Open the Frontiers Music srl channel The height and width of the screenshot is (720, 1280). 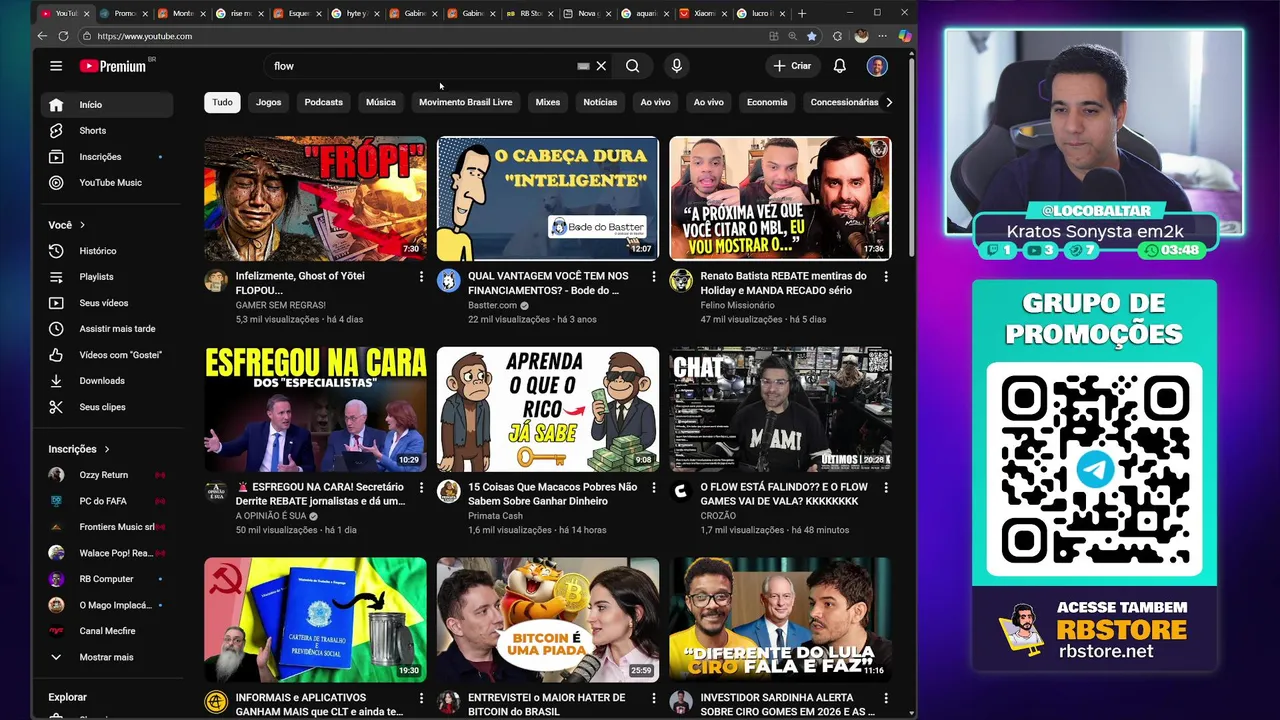coord(107,526)
